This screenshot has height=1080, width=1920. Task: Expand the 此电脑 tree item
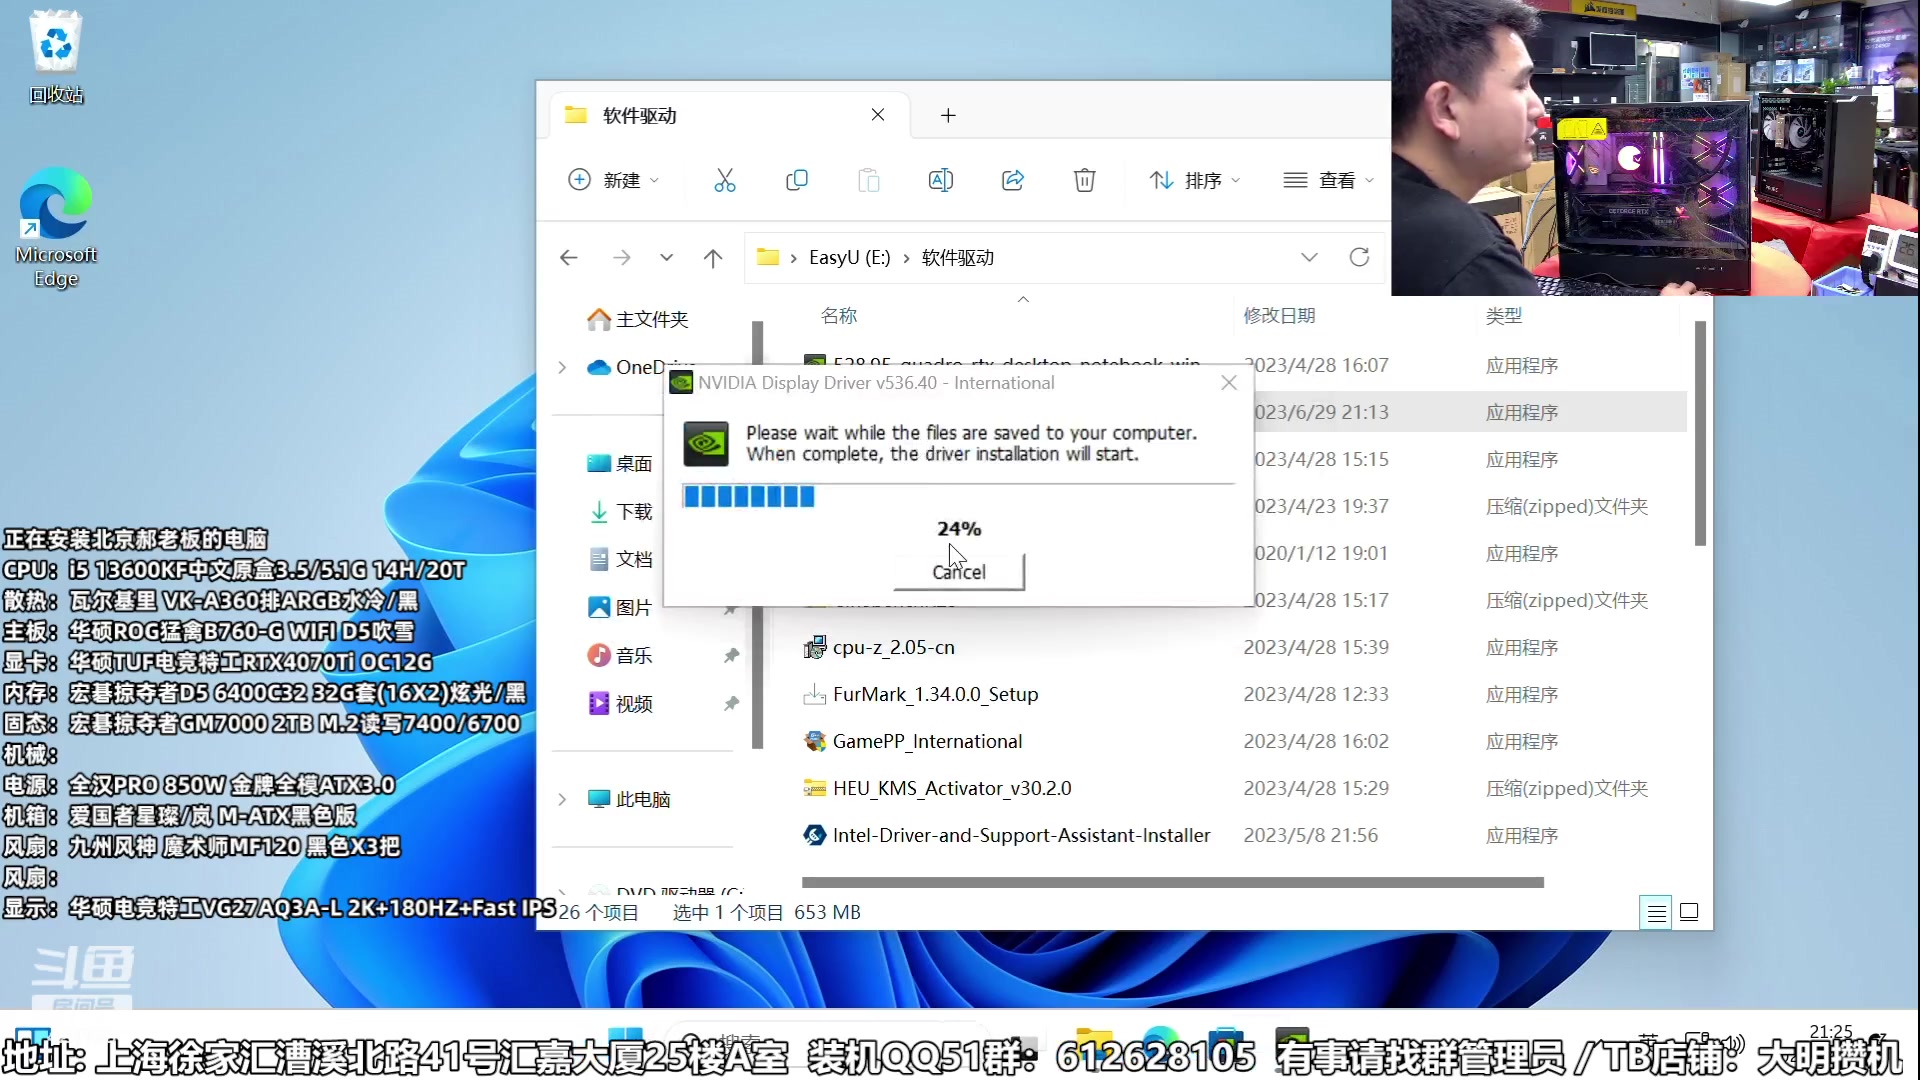click(x=562, y=799)
